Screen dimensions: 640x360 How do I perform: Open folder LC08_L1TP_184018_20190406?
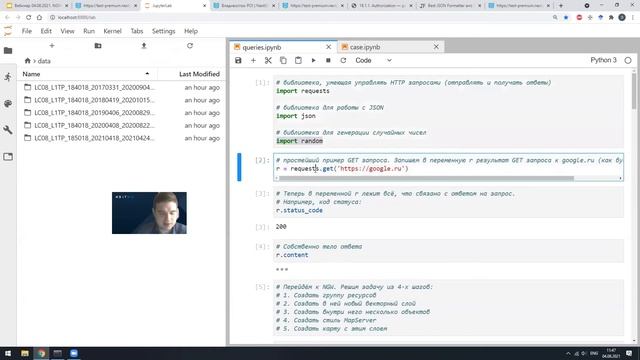[122, 113]
